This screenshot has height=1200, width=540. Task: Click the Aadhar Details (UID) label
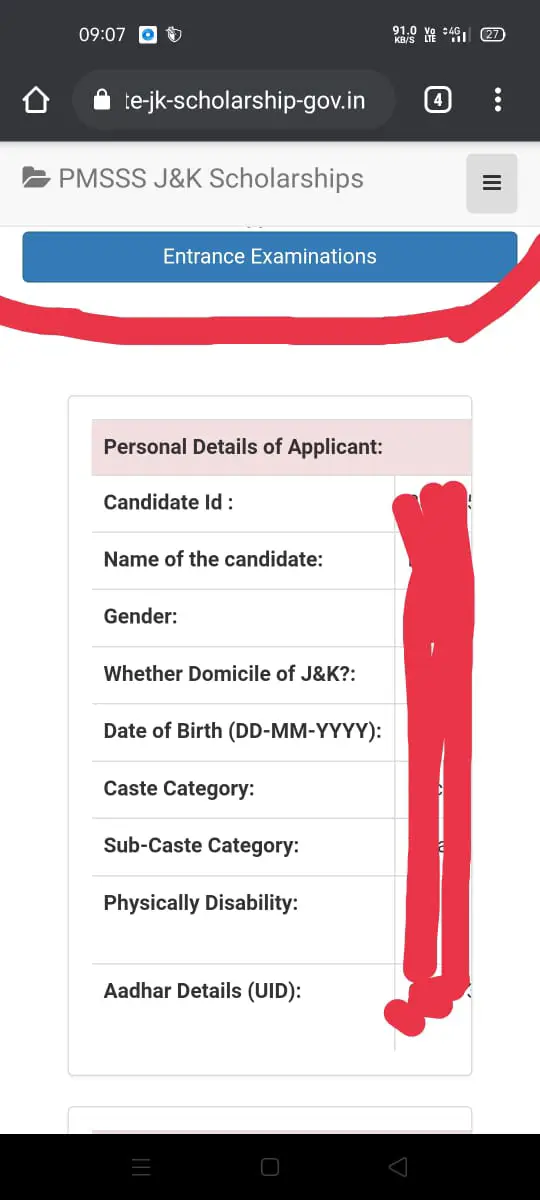pyautogui.click(x=203, y=991)
